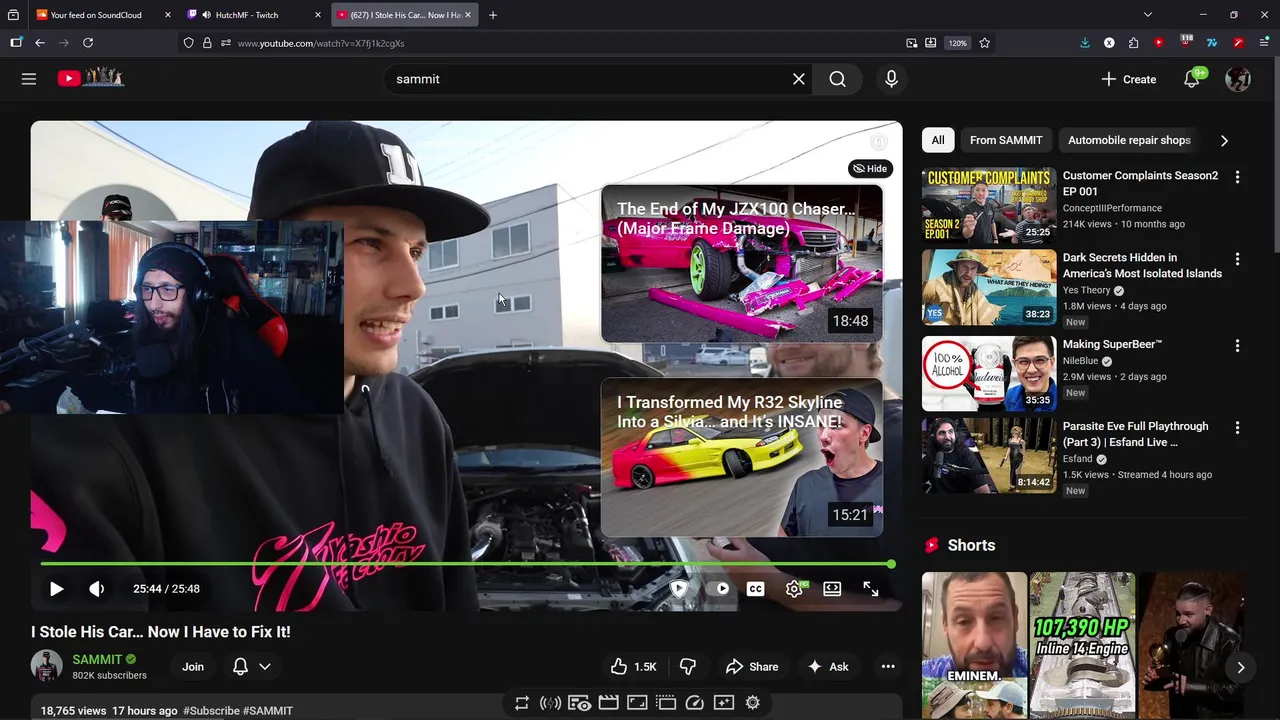1280x720 pixels.
Task: Start voice search with microphone
Action: click(x=891, y=79)
